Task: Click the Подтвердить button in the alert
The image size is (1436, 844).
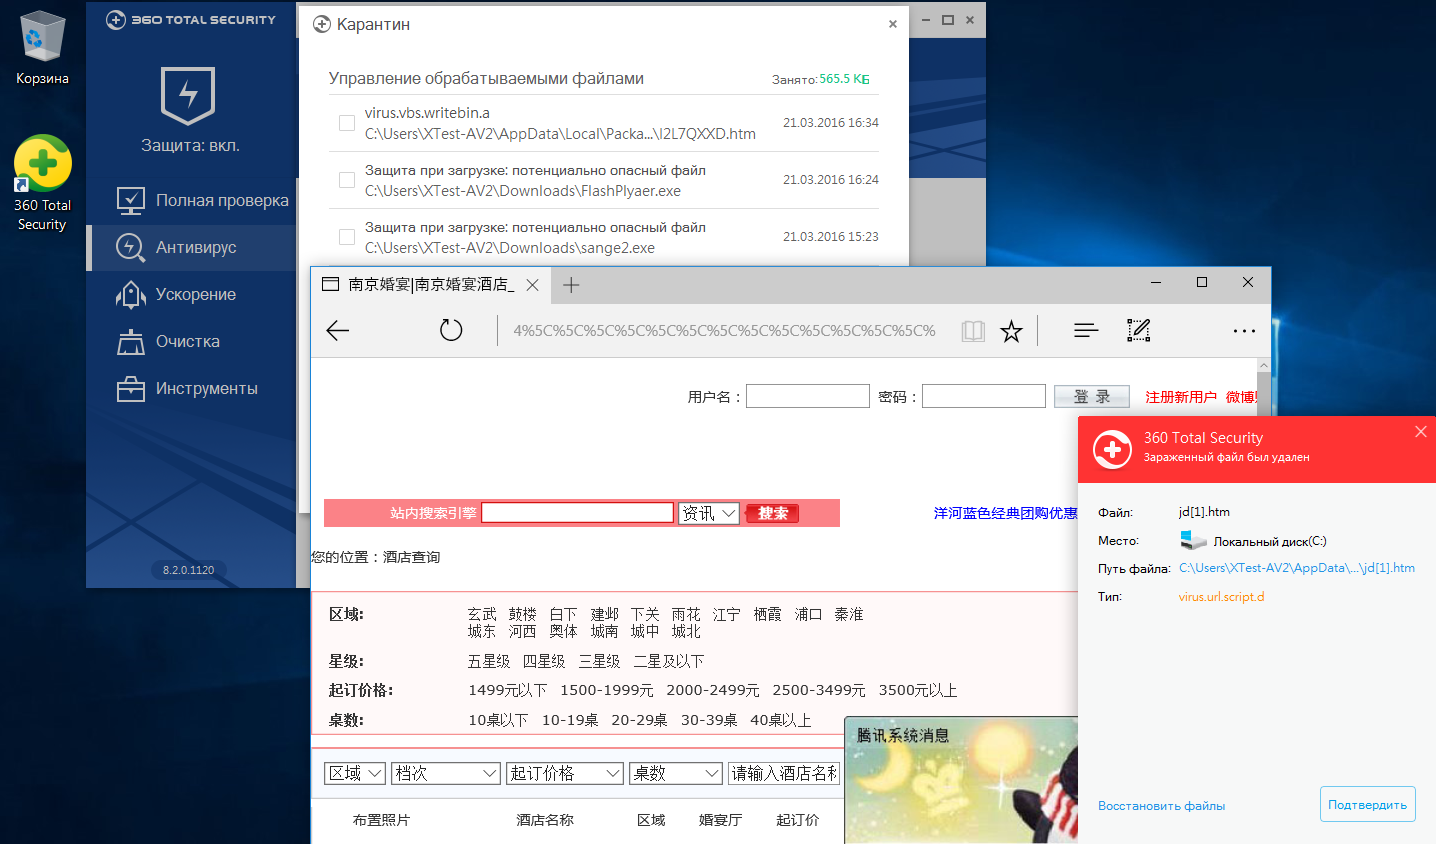Action: tap(1367, 804)
